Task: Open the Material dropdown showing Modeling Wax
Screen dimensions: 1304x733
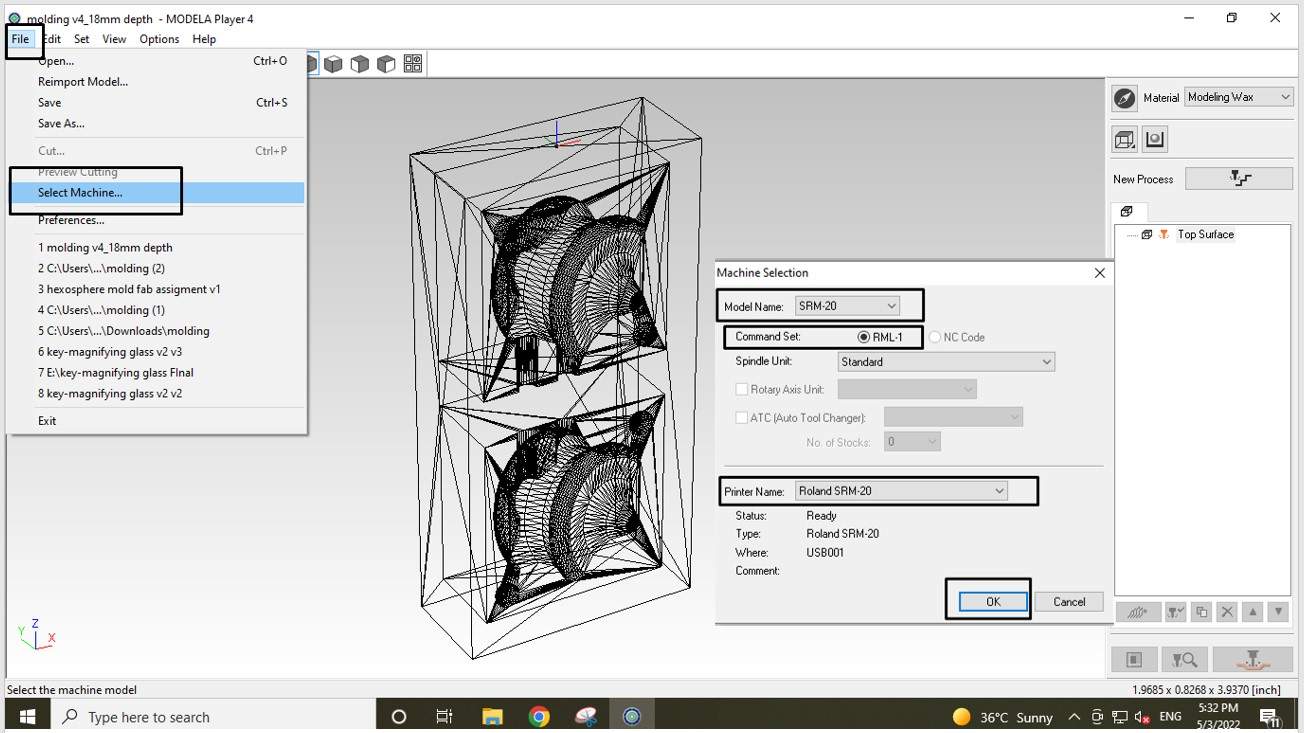Action: coord(1239,97)
